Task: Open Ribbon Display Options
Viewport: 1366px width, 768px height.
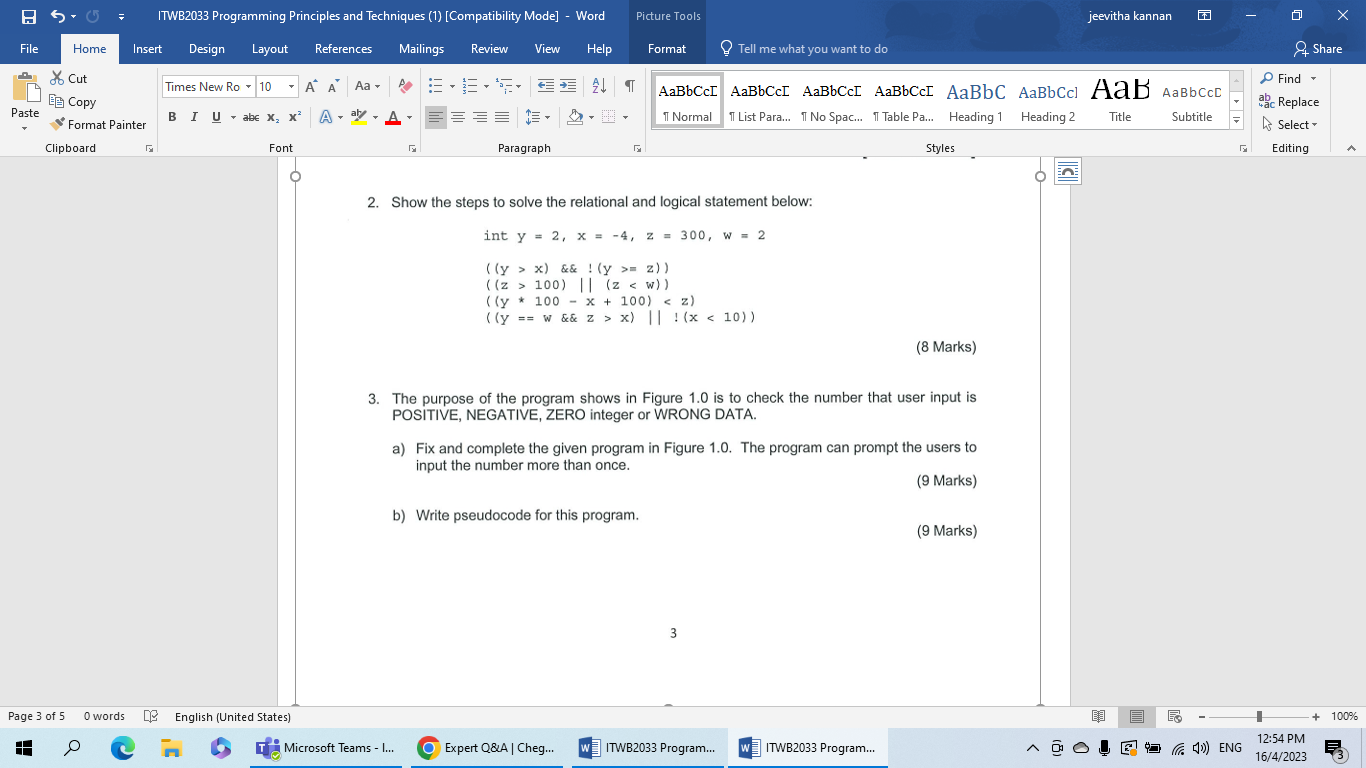Action: click(1205, 16)
